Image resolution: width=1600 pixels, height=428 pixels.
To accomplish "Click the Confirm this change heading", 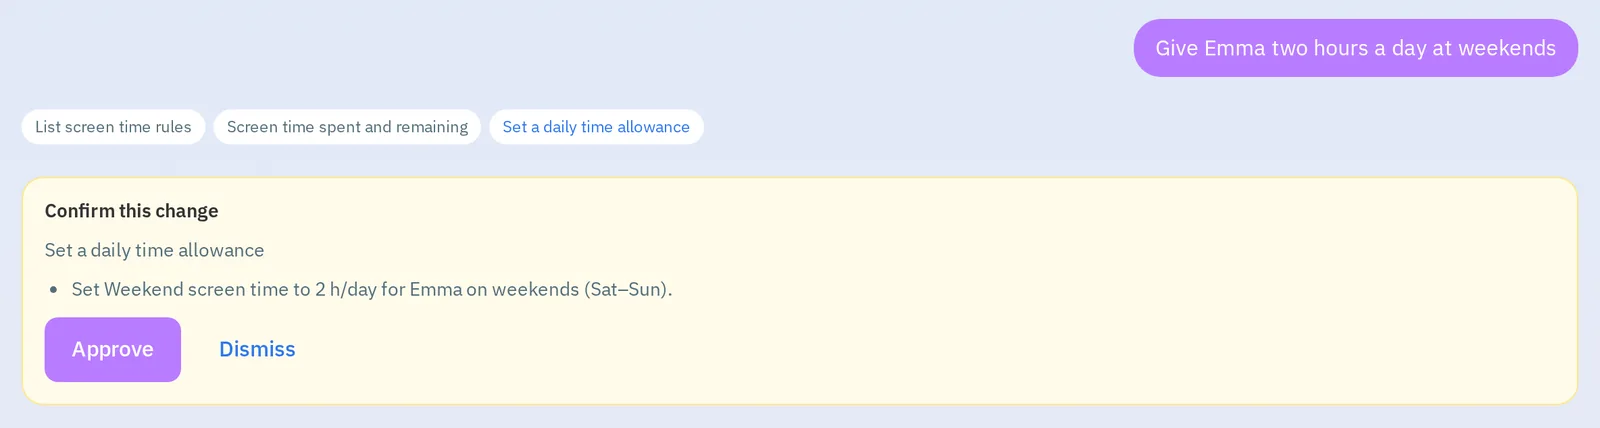I will (x=131, y=211).
